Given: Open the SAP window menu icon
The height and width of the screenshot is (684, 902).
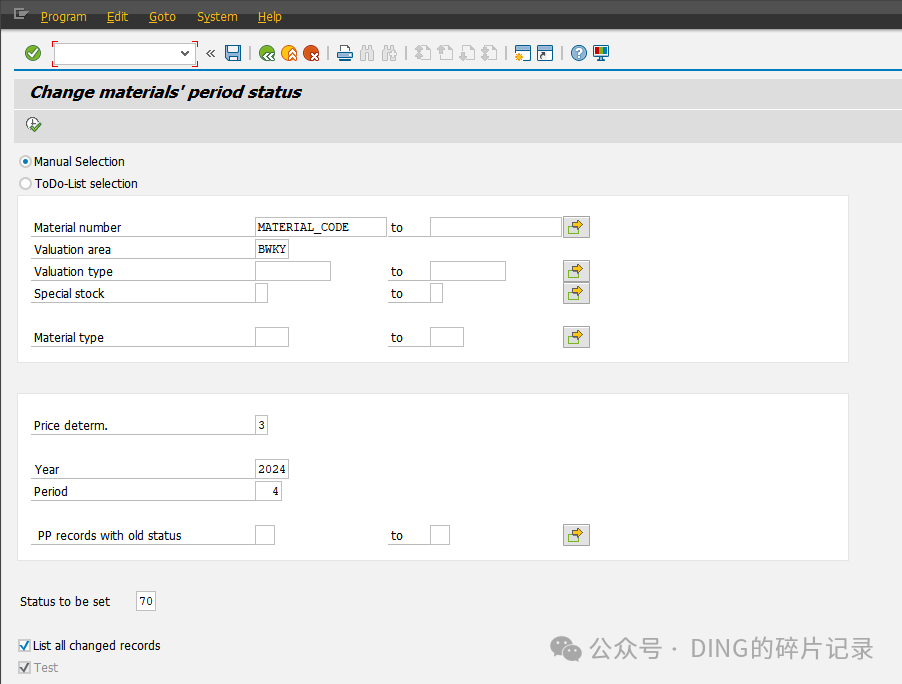Looking at the screenshot, I should pos(20,14).
